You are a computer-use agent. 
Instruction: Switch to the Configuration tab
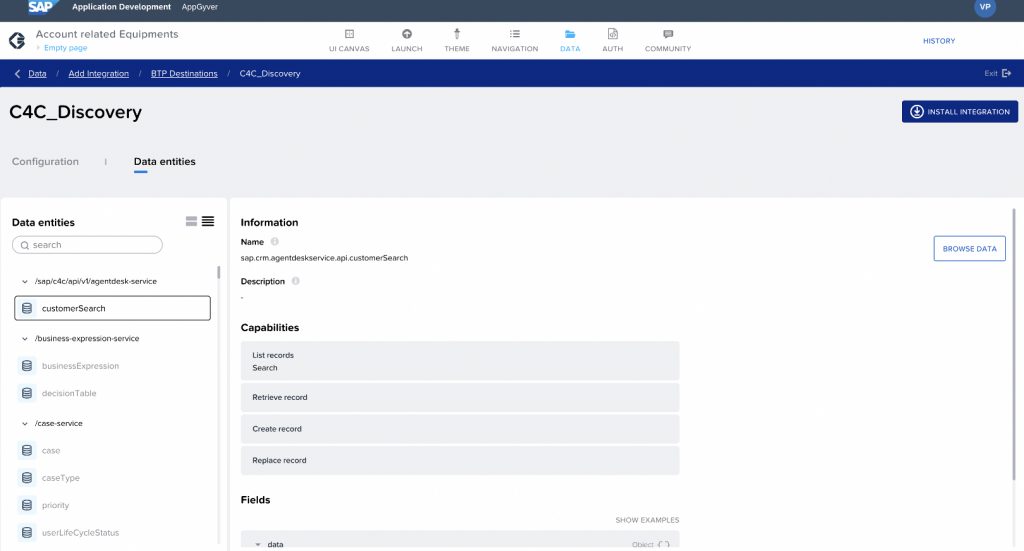[x=45, y=161]
